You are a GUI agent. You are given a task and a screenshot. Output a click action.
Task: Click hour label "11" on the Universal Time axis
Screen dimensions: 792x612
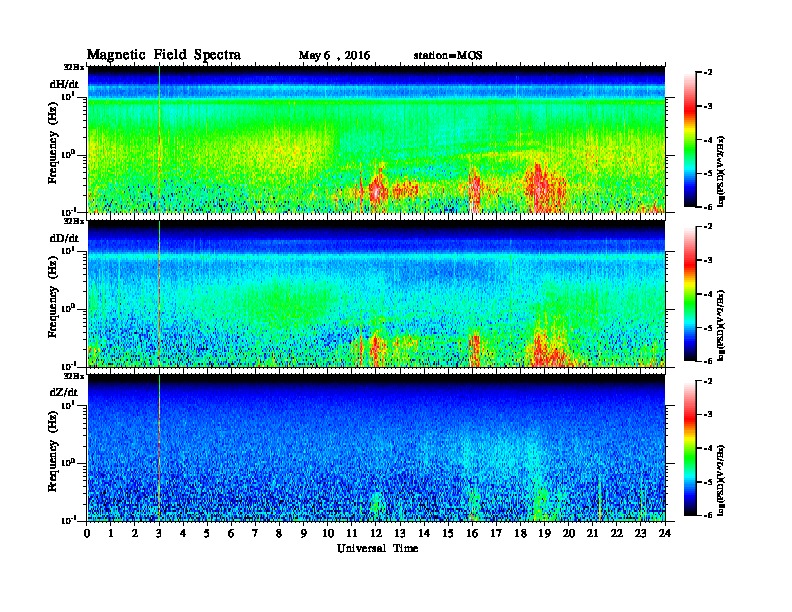click(x=352, y=533)
